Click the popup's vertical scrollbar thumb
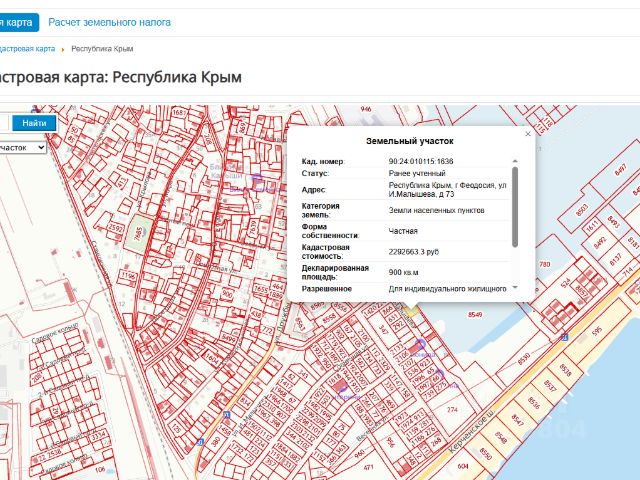Viewport: 640px width, 480px height. pyautogui.click(x=515, y=207)
